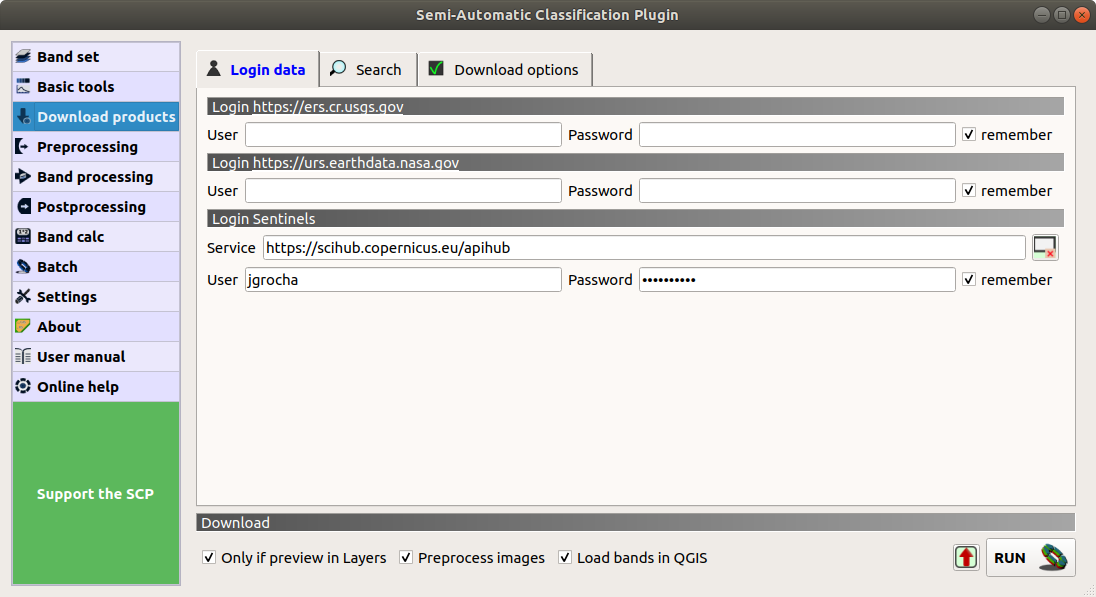Click the red arrow export links icon

pos(965,558)
